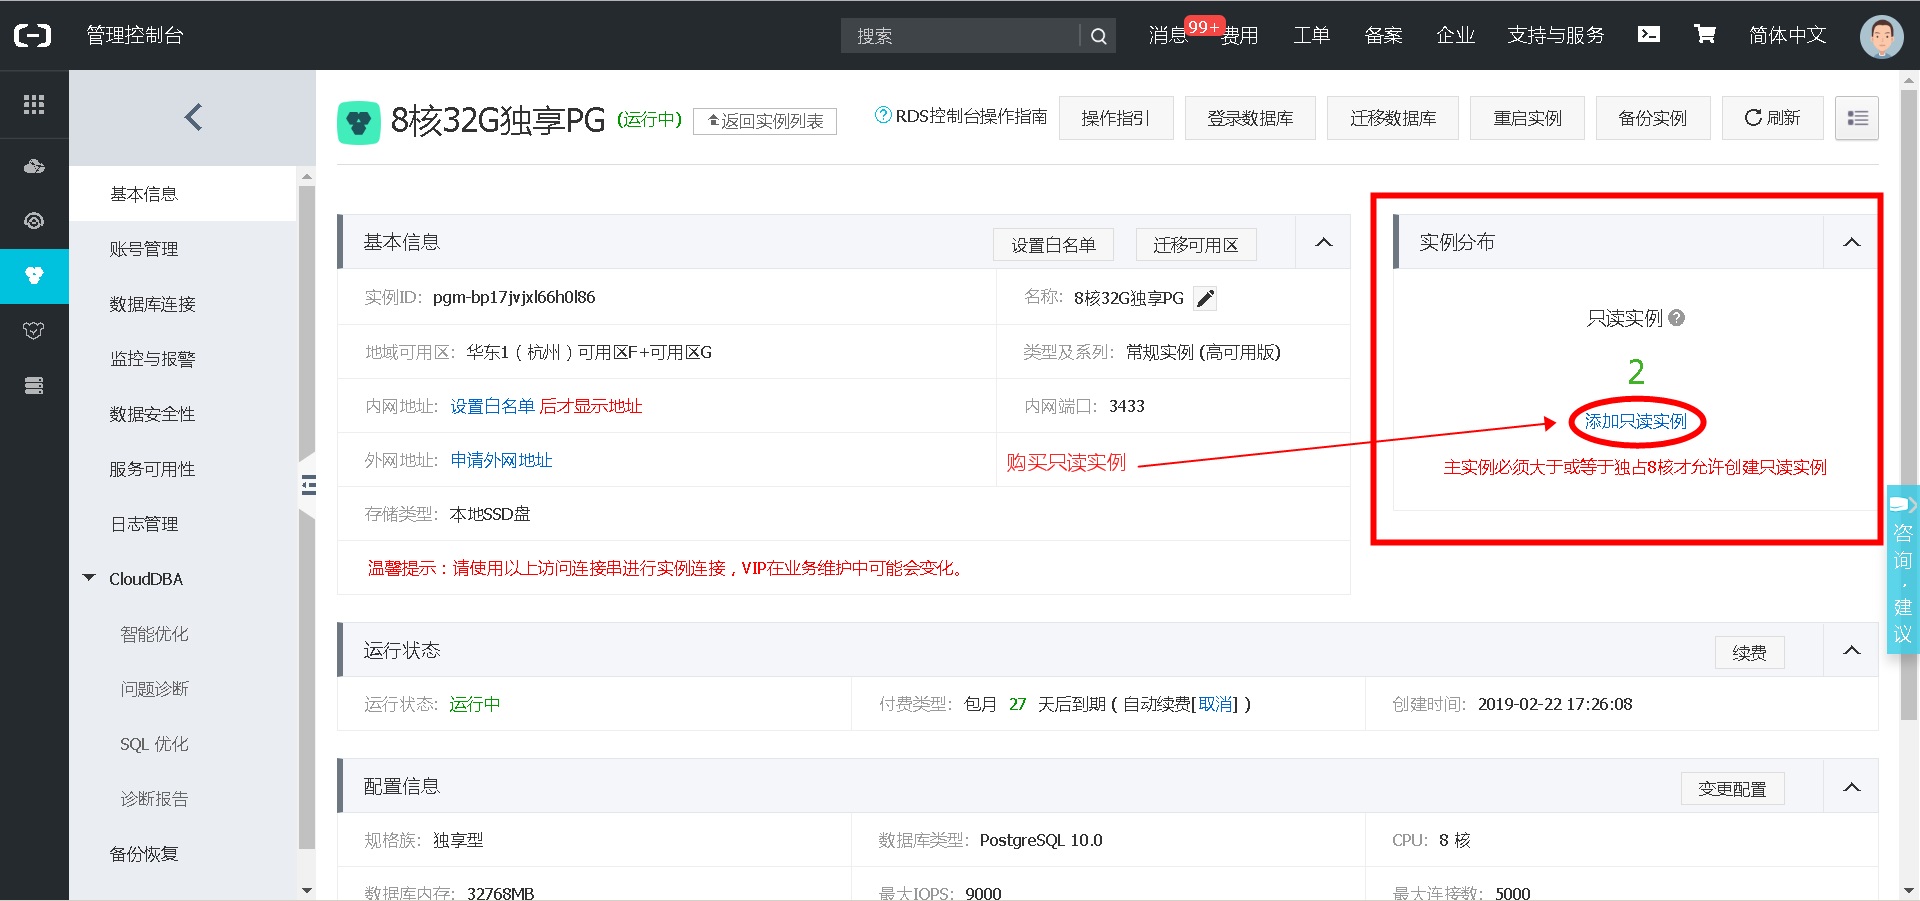Click the 变更配置 button
This screenshot has width=1920, height=901.
pos(1732,789)
